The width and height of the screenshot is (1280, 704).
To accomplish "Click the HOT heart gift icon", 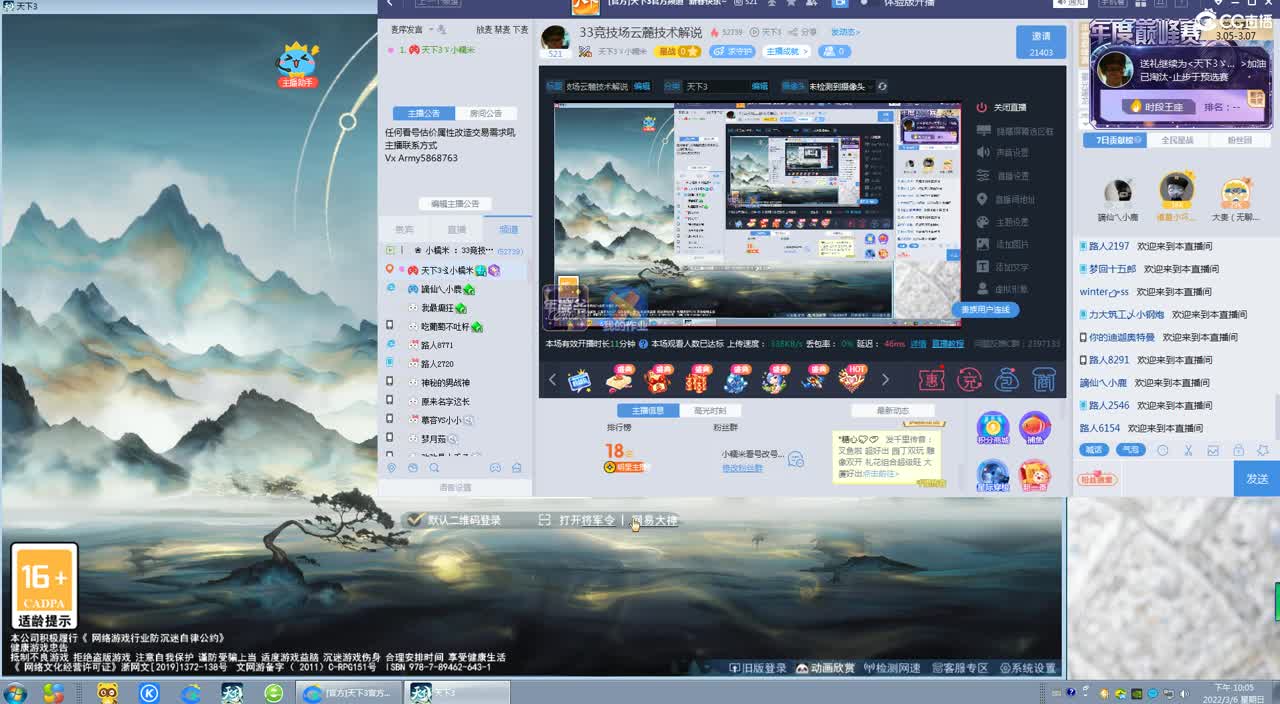I will [852, 378].
